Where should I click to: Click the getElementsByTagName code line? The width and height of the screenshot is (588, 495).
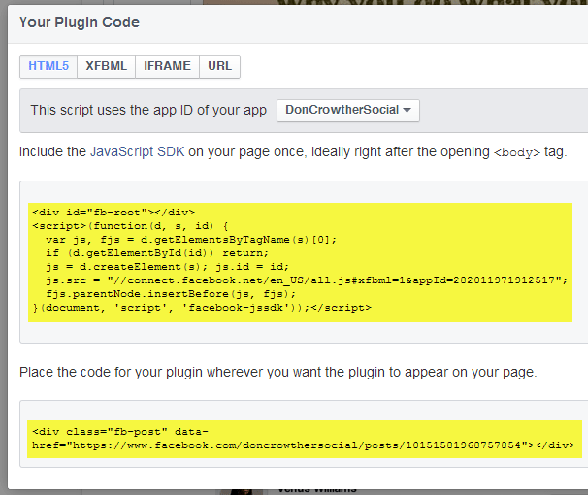coord(191,240)
